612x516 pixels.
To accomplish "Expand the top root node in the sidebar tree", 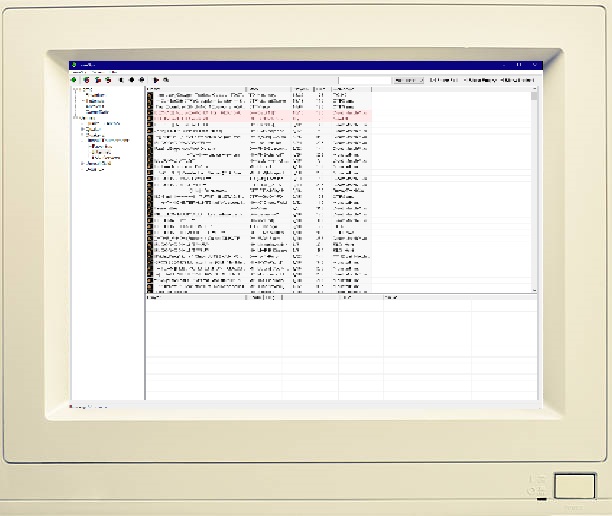I will point(74,90).
